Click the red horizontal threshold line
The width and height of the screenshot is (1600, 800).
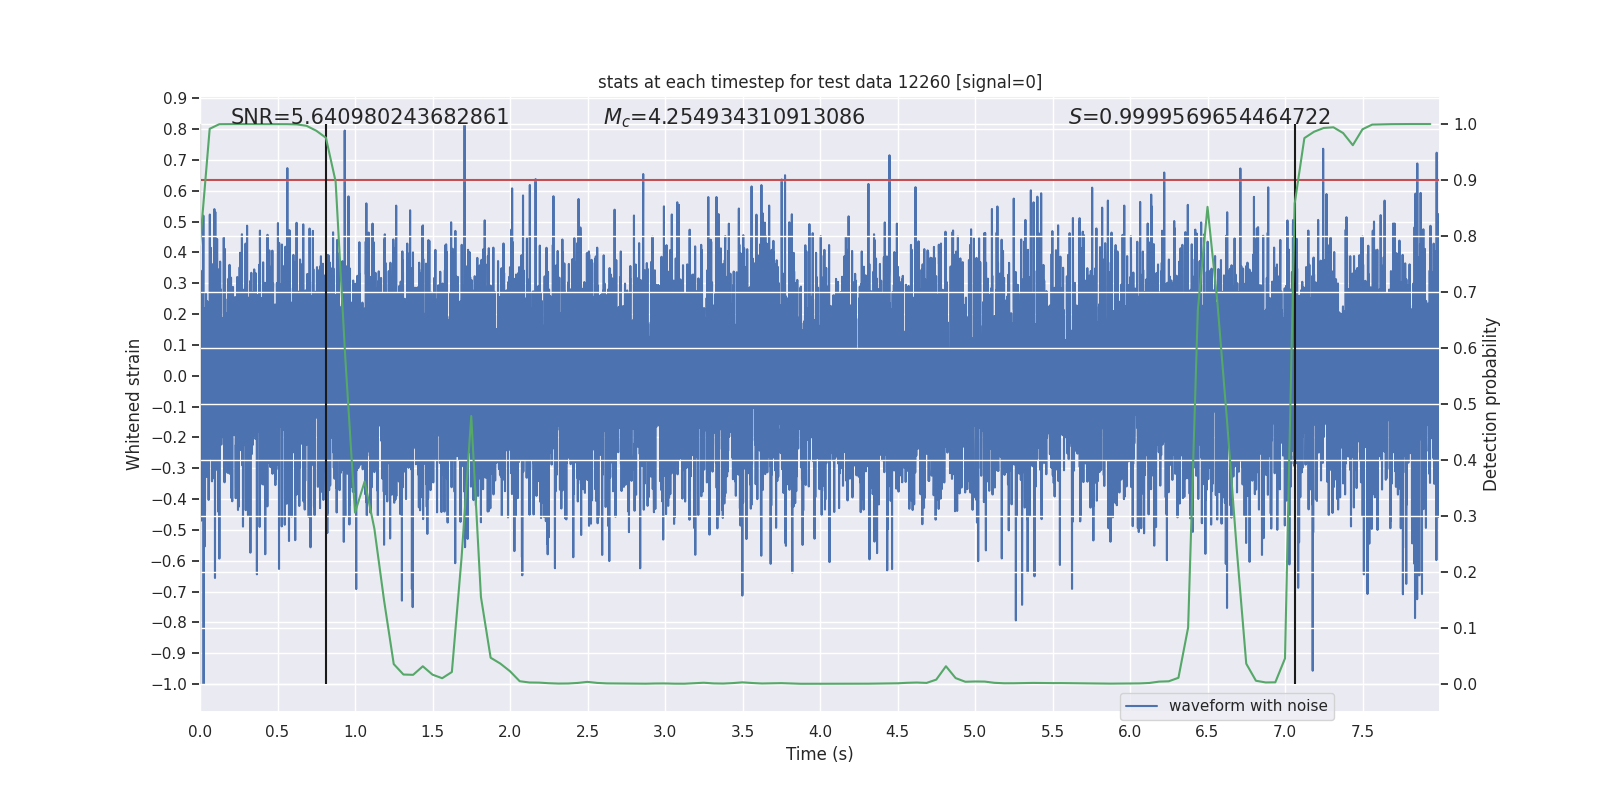click(820, 180)
